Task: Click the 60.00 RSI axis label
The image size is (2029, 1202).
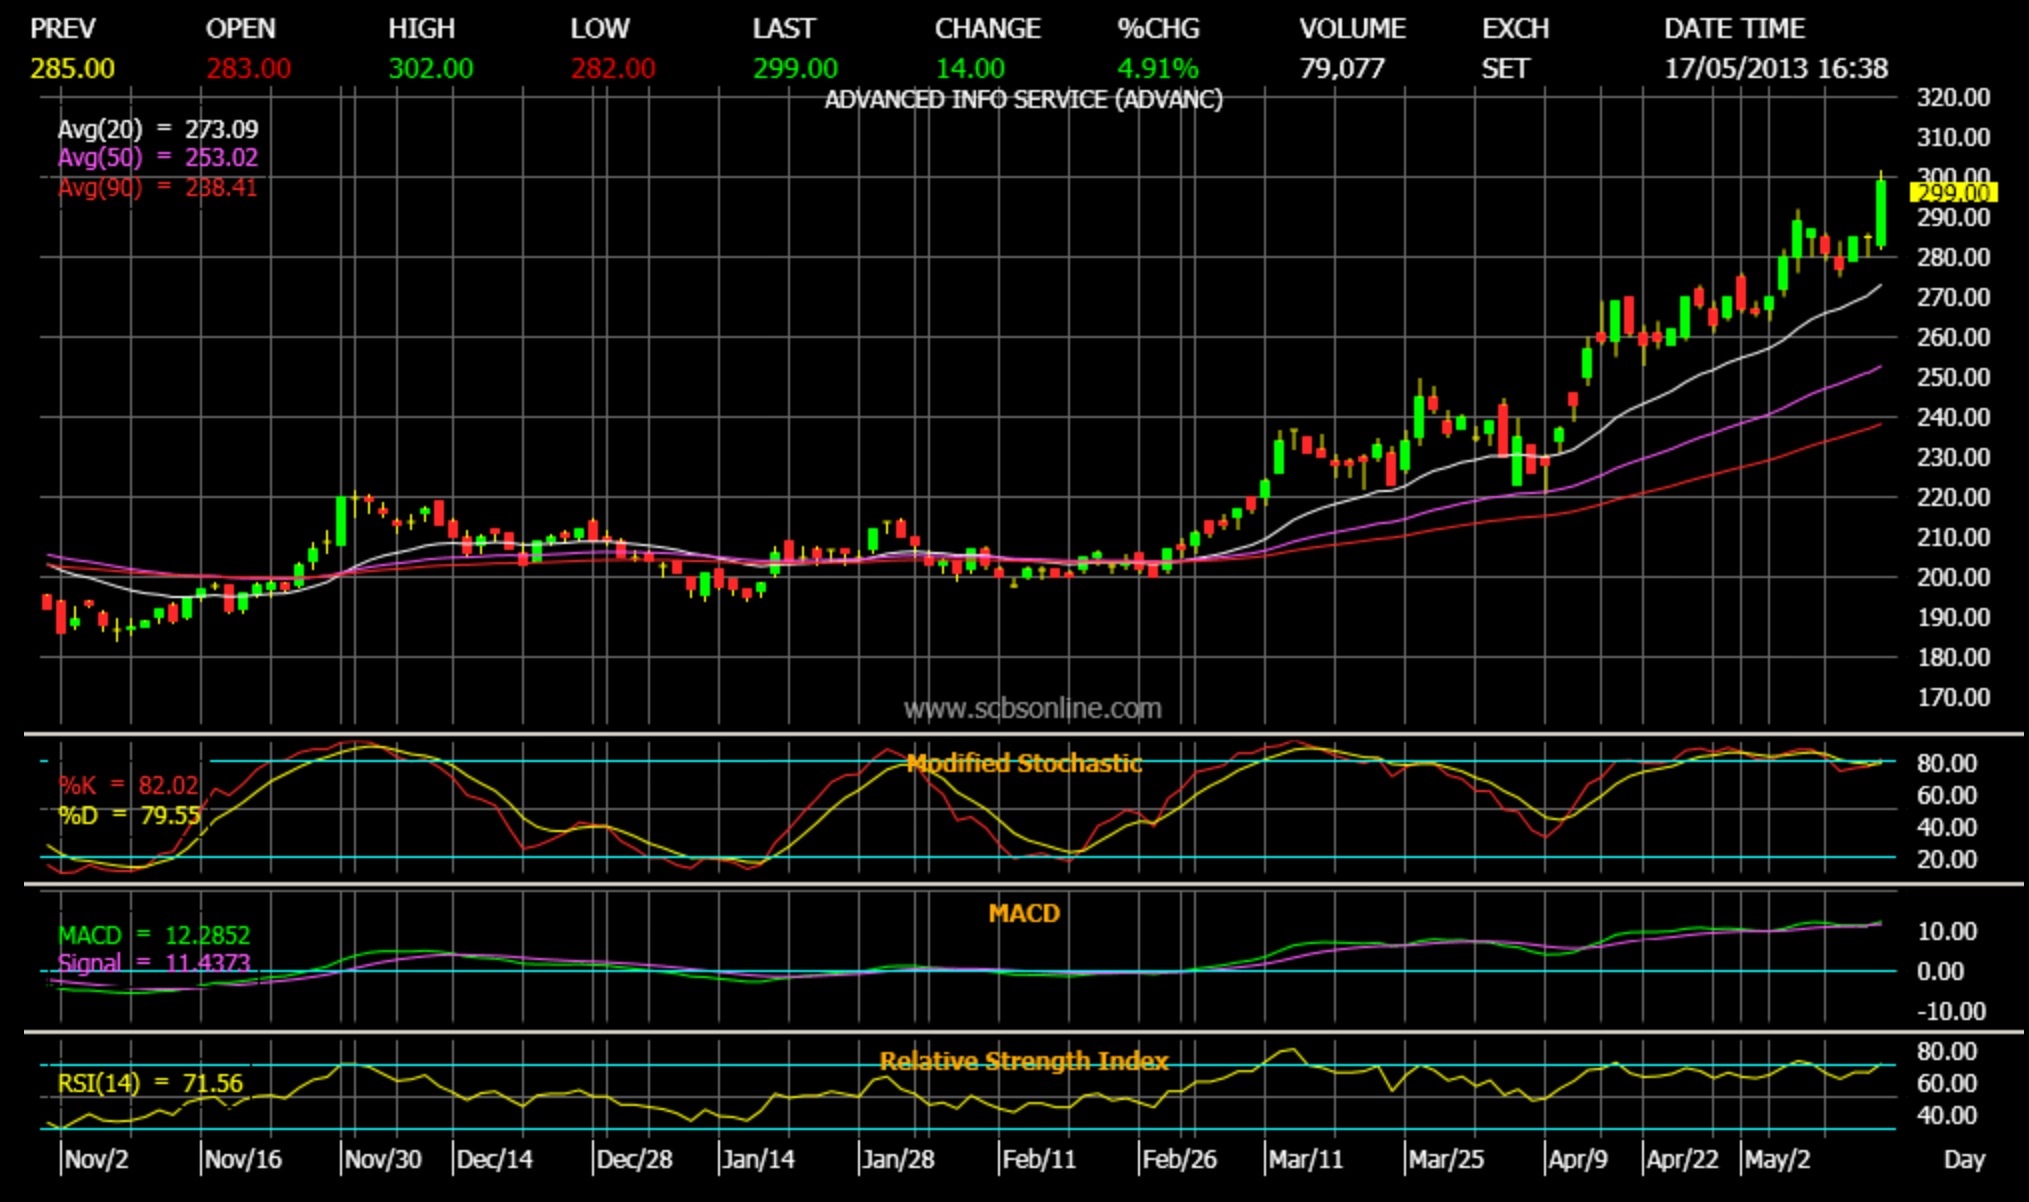Action: (x=1946, y=1084)
